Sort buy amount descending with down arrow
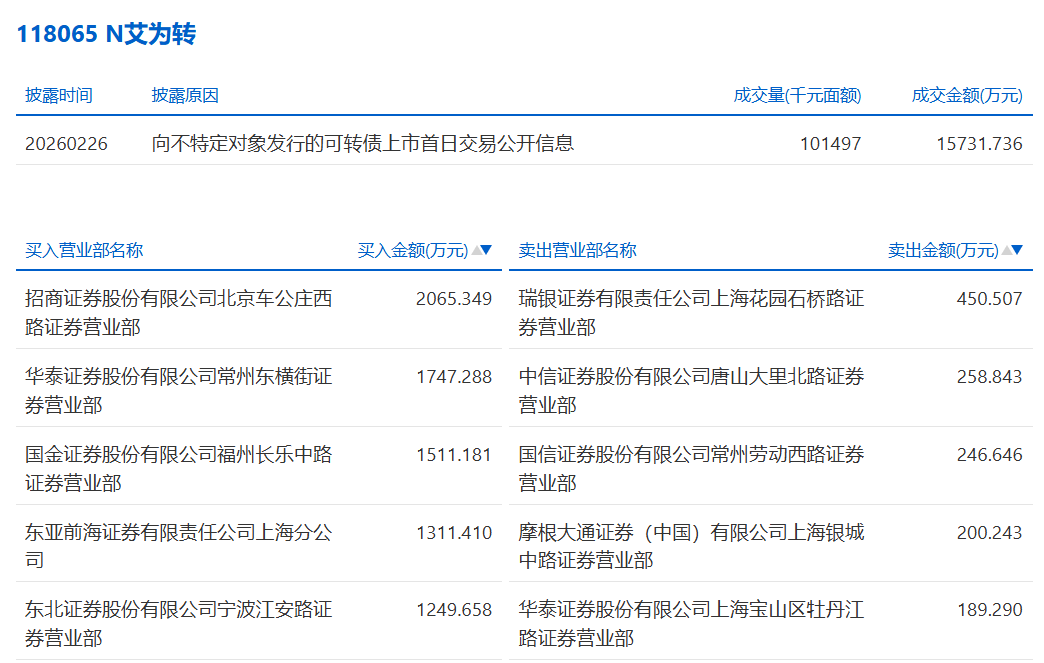Viewport: 1044px width, 663px height. [487, 251]
